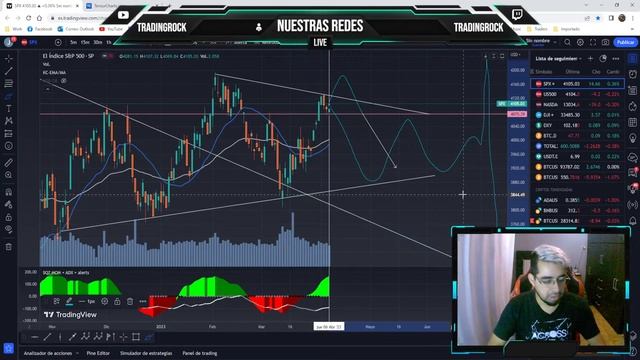Open the Analizador de acciones dropdown

click(x=51, y=353)
